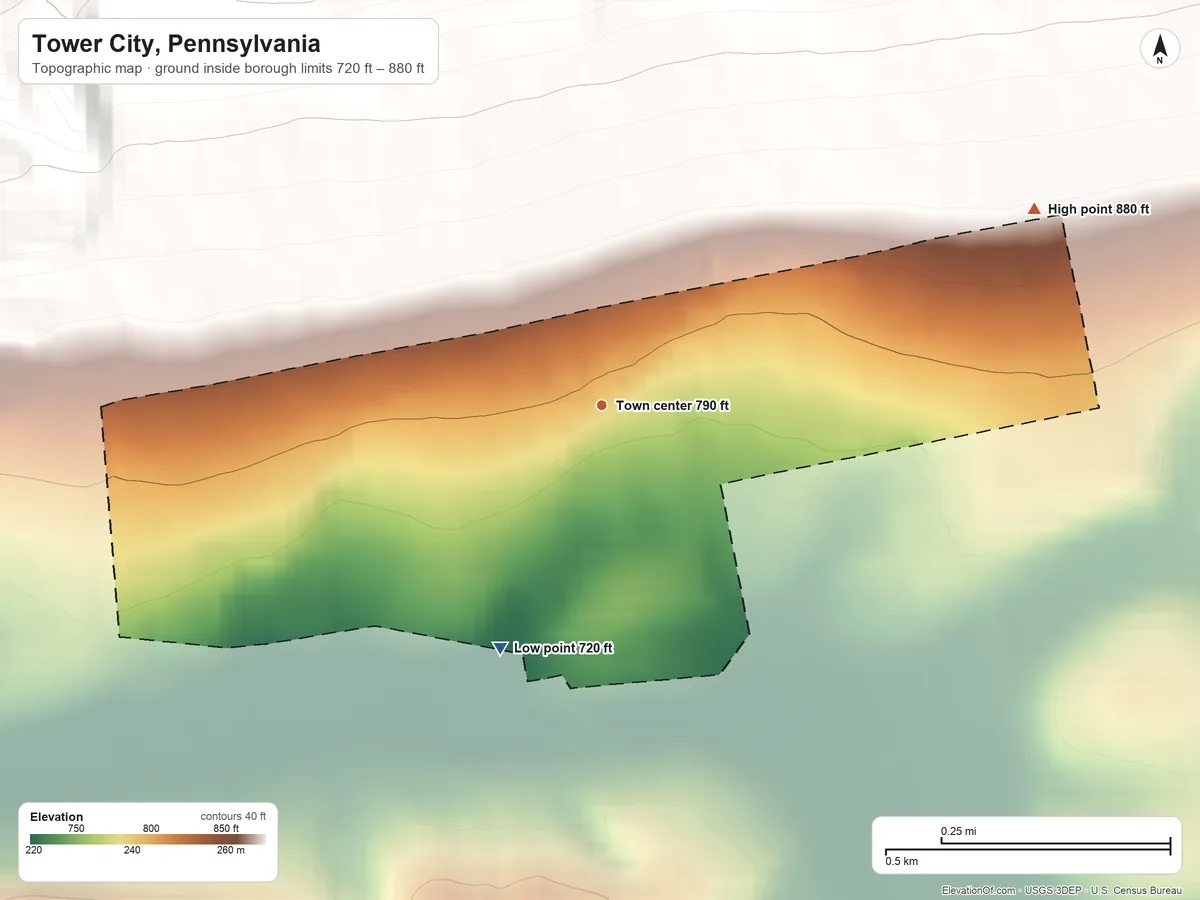Click the blue Low point triangle marker
This screenshot has width=1200, height=900.
tap(500, 649)
